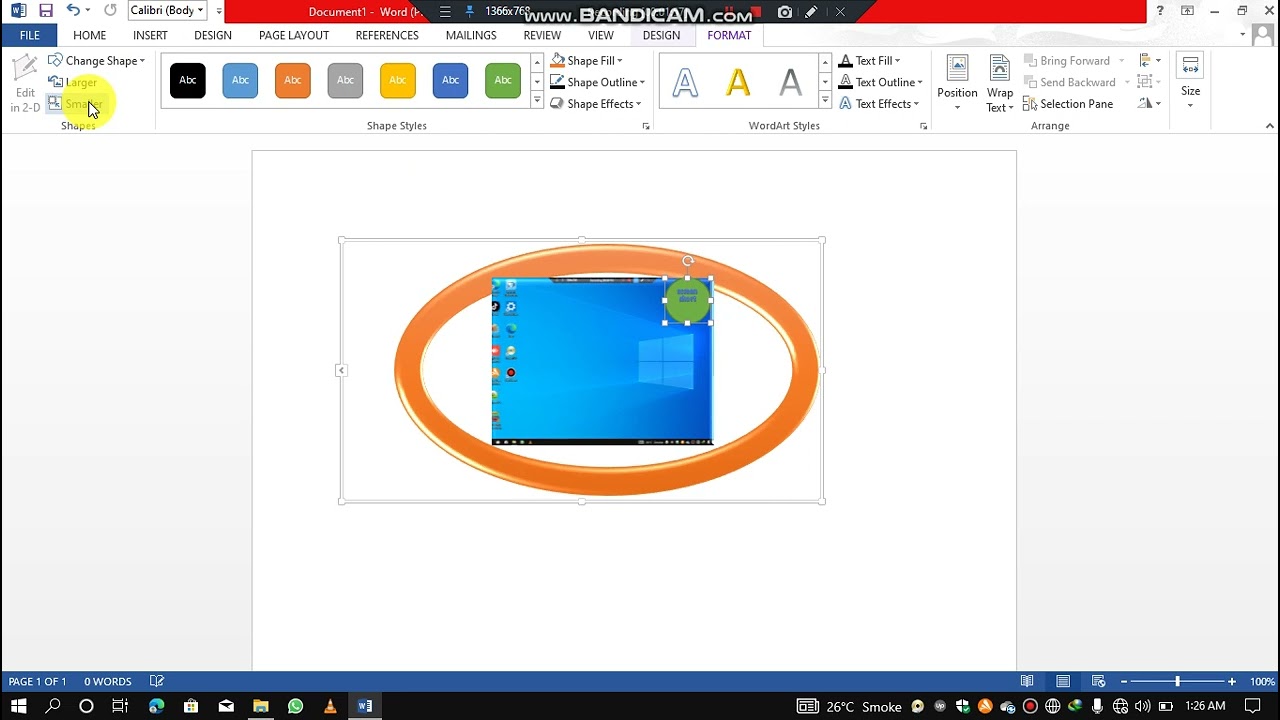
Task: Open the Shape Outline dropdown
Action: 597,82
